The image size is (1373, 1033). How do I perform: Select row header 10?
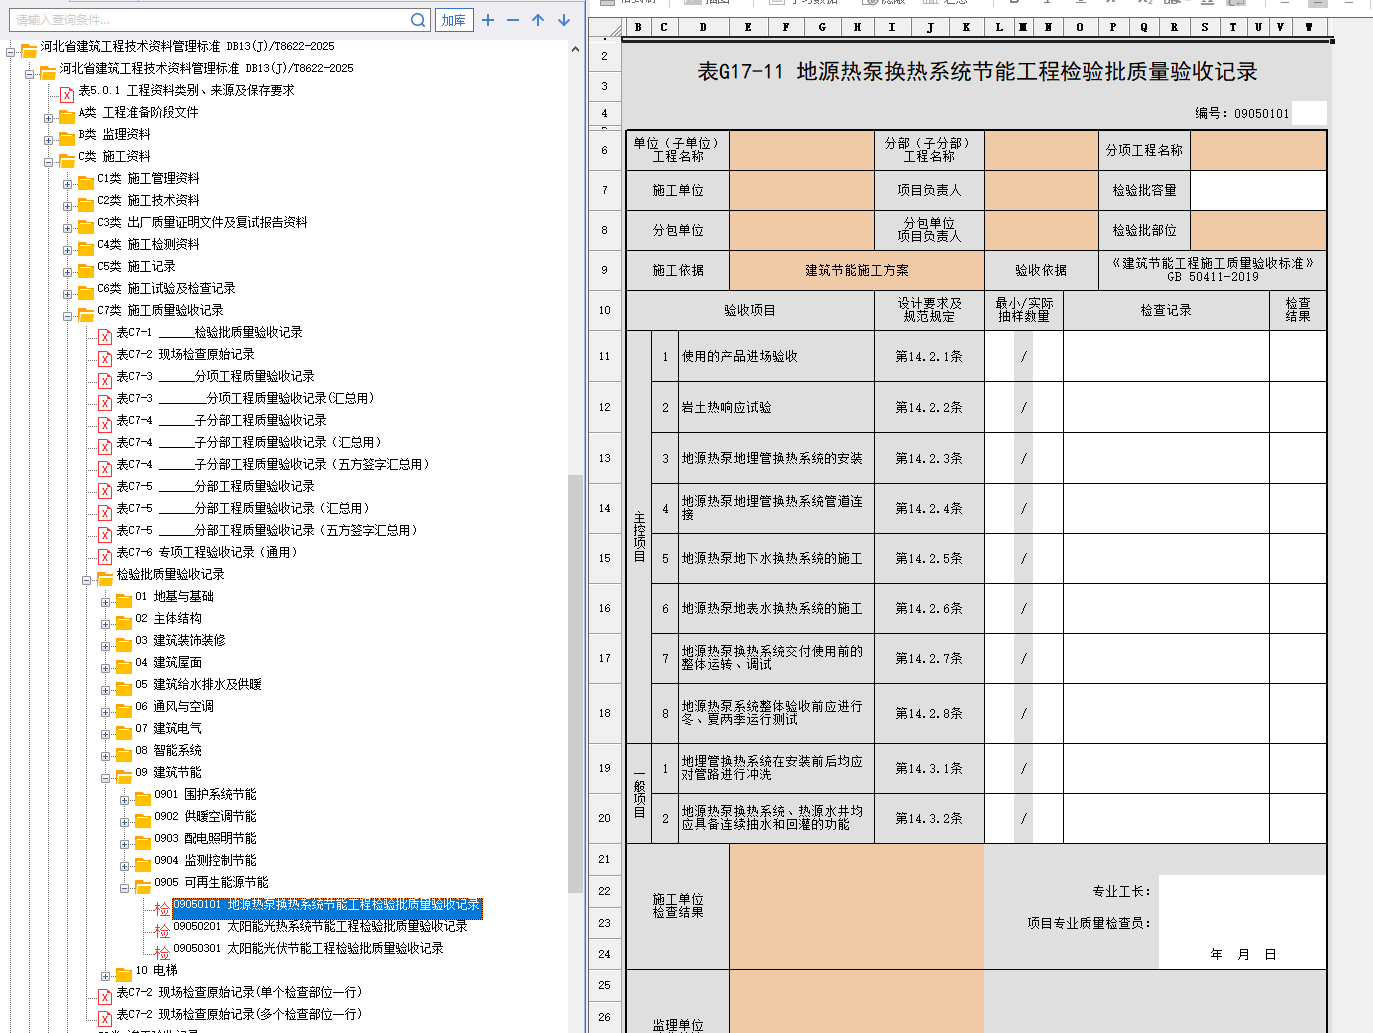pos(605,311)
